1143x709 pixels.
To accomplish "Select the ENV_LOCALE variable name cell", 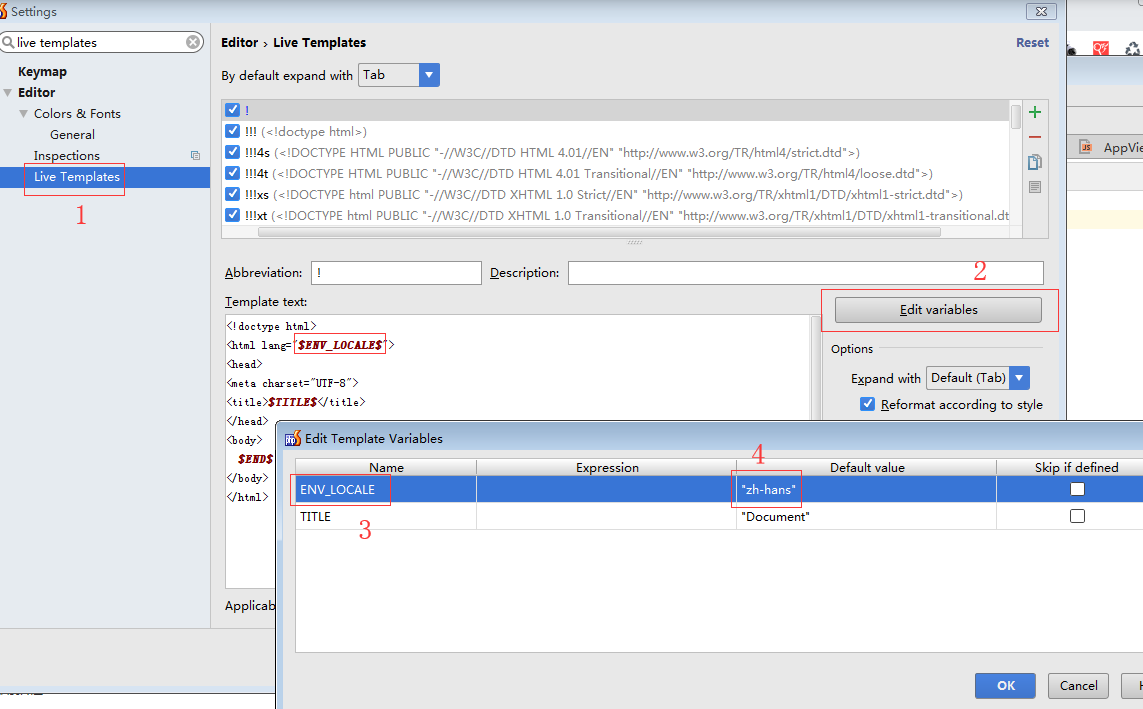I will [x=386, y=489].
